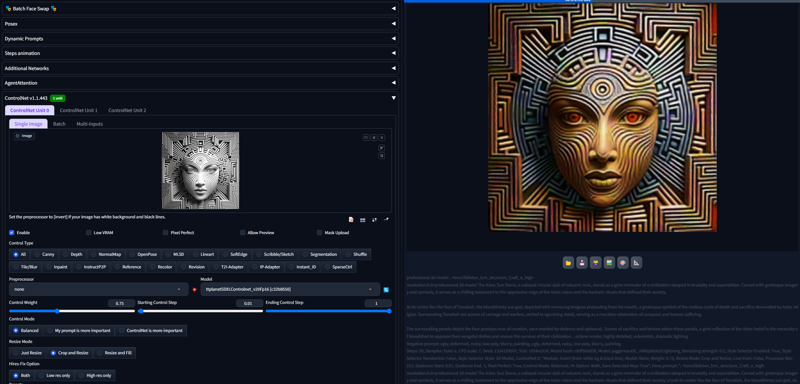Expand the Posex section
Screen dimensions: 800x384
pyautogui.click(x=200, y=23)
